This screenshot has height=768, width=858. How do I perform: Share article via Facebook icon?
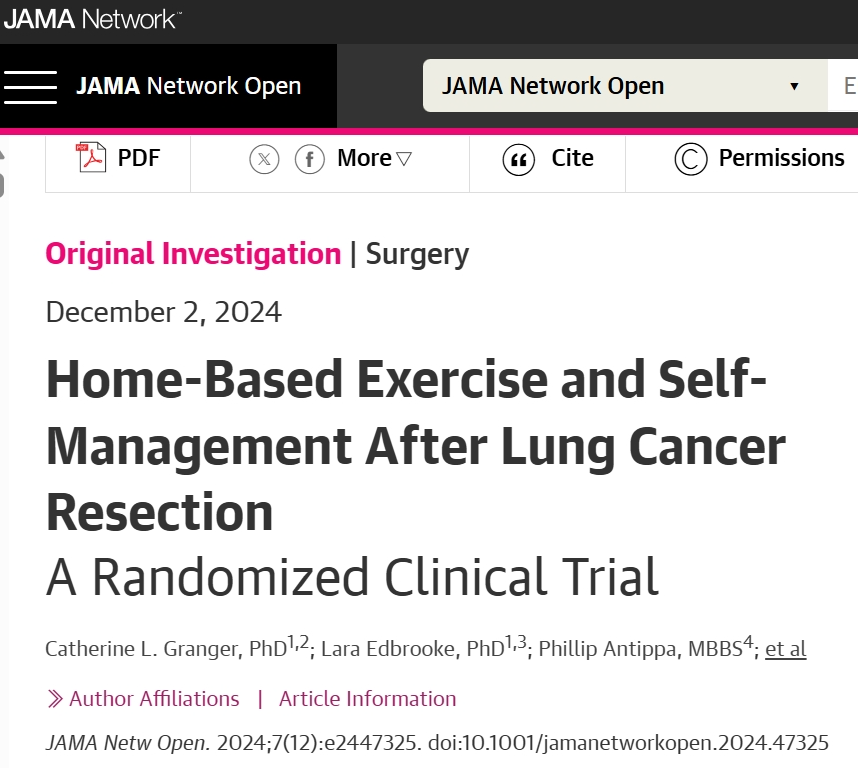(310, 159)
